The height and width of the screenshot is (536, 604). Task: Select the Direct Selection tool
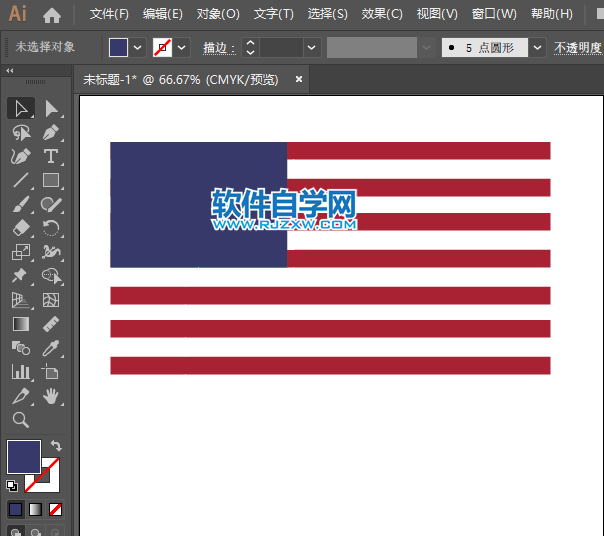(x=51, y=108)
